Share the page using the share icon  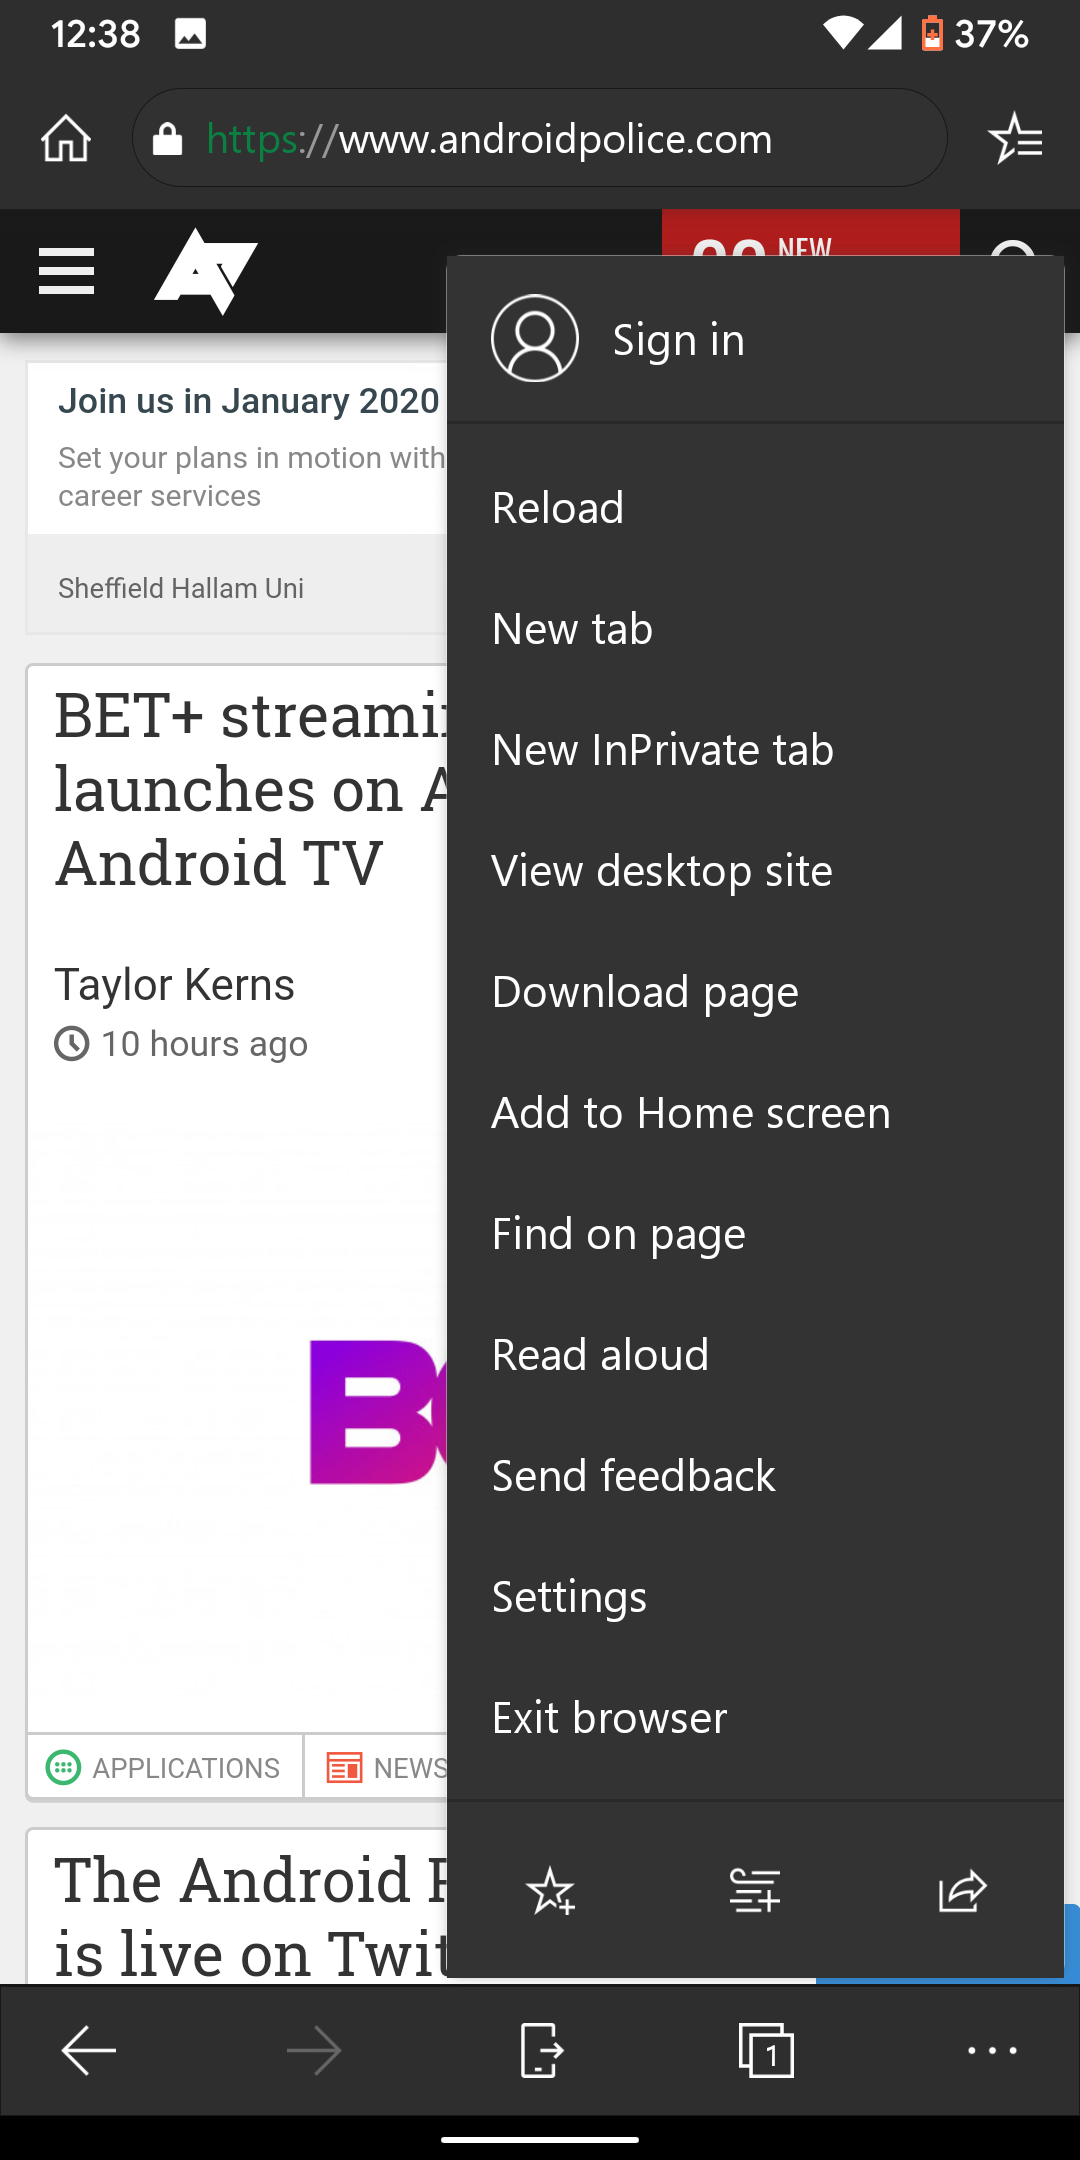961,1890
